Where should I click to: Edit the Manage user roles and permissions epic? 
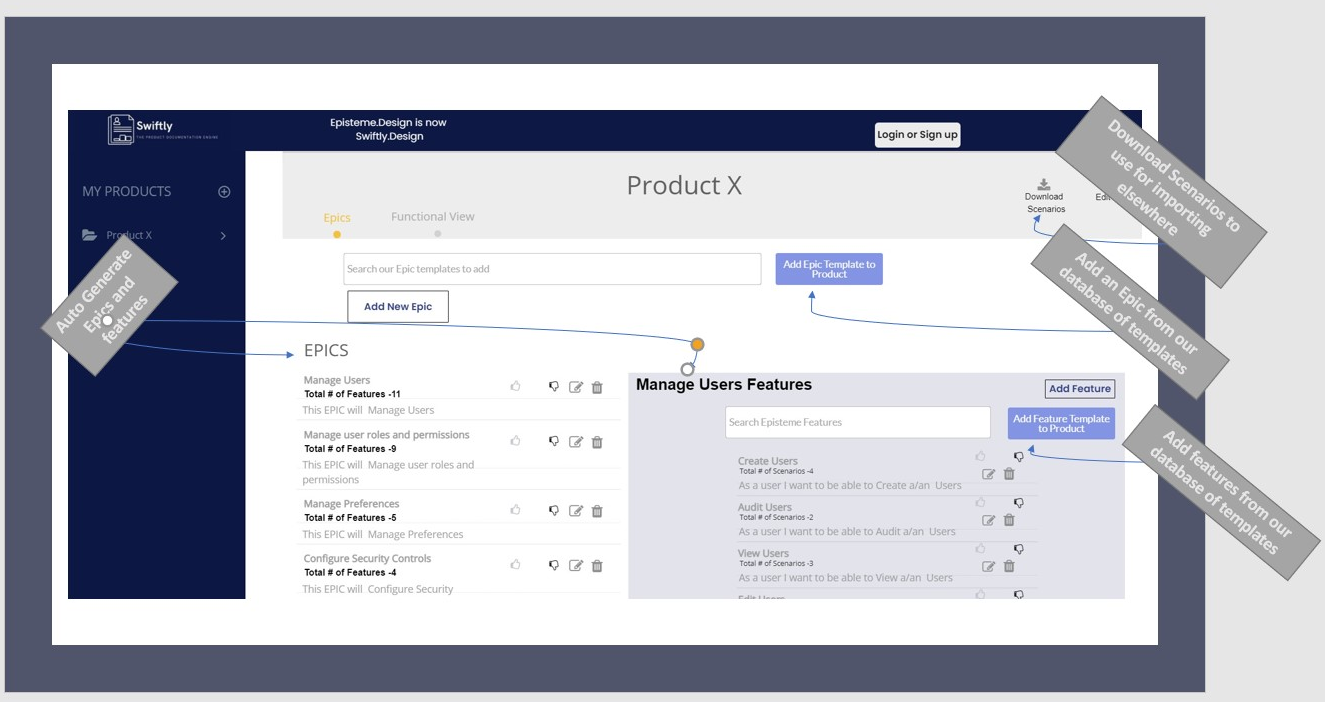(575, 440)
